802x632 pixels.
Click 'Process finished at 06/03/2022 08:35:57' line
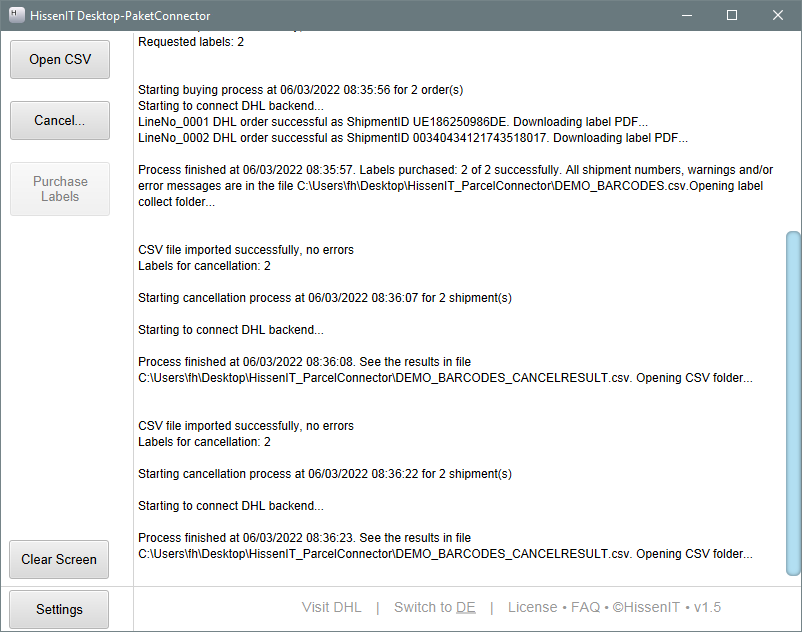[x=455, y=170]
